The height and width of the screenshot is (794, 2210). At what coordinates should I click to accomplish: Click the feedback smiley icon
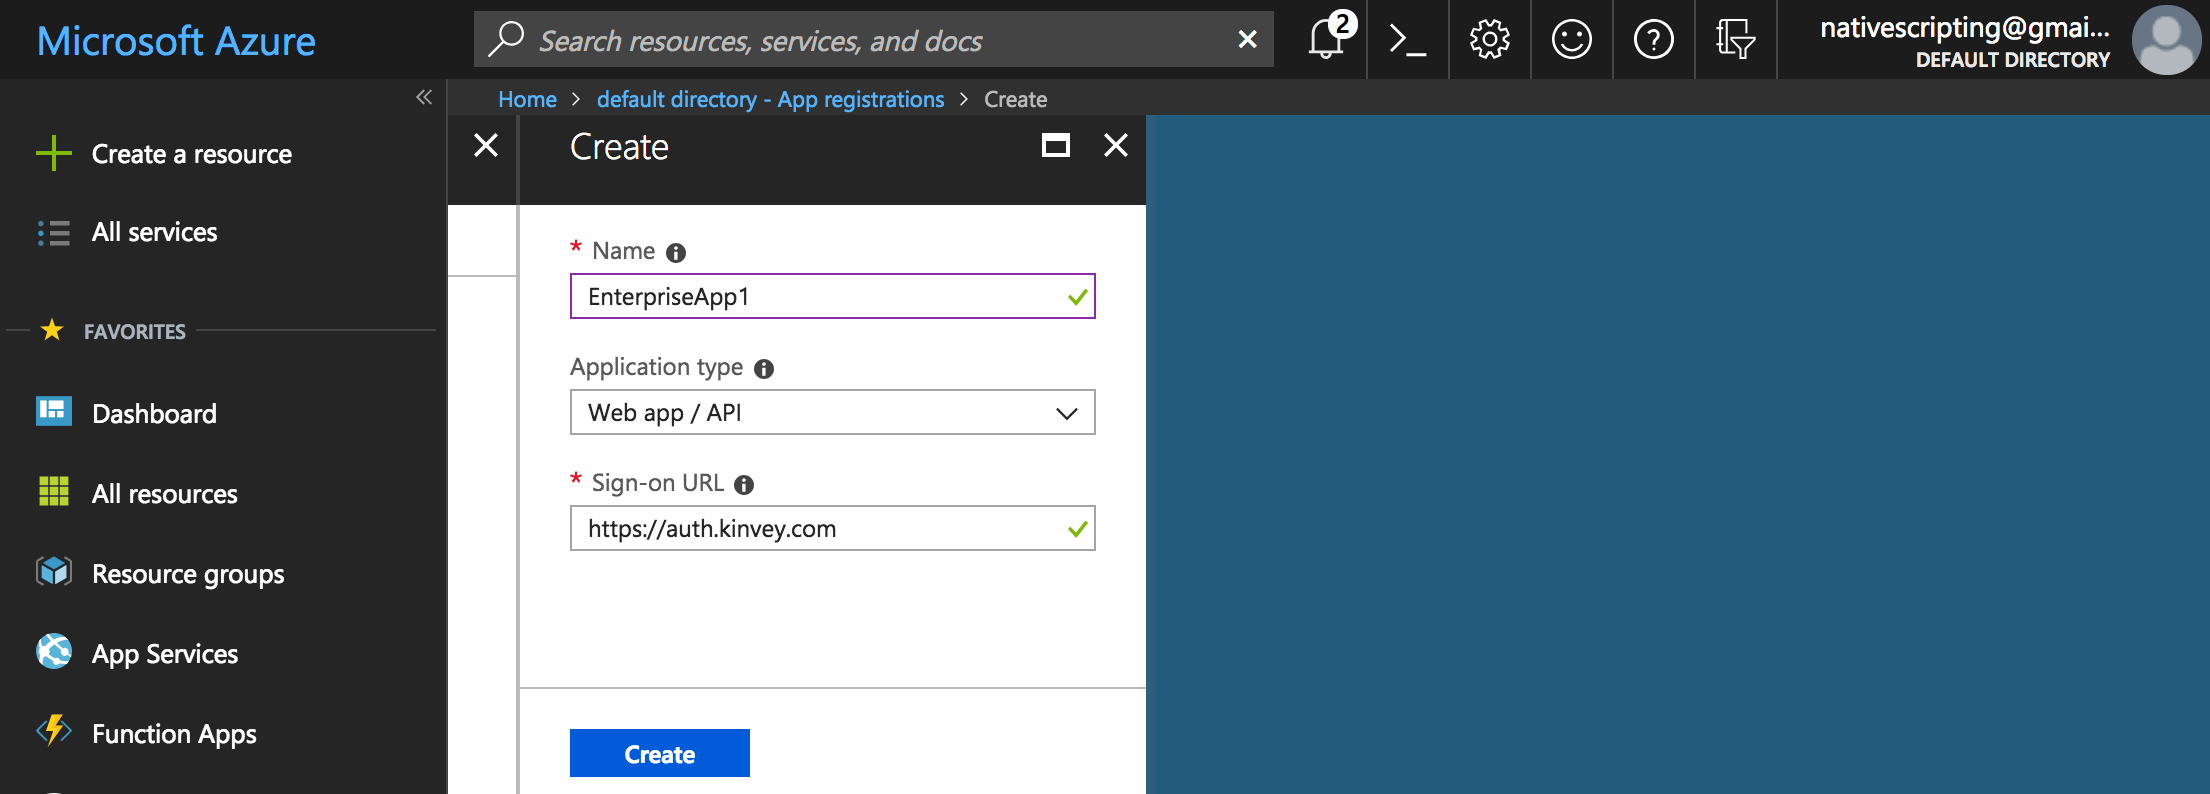coord(1571,40)
